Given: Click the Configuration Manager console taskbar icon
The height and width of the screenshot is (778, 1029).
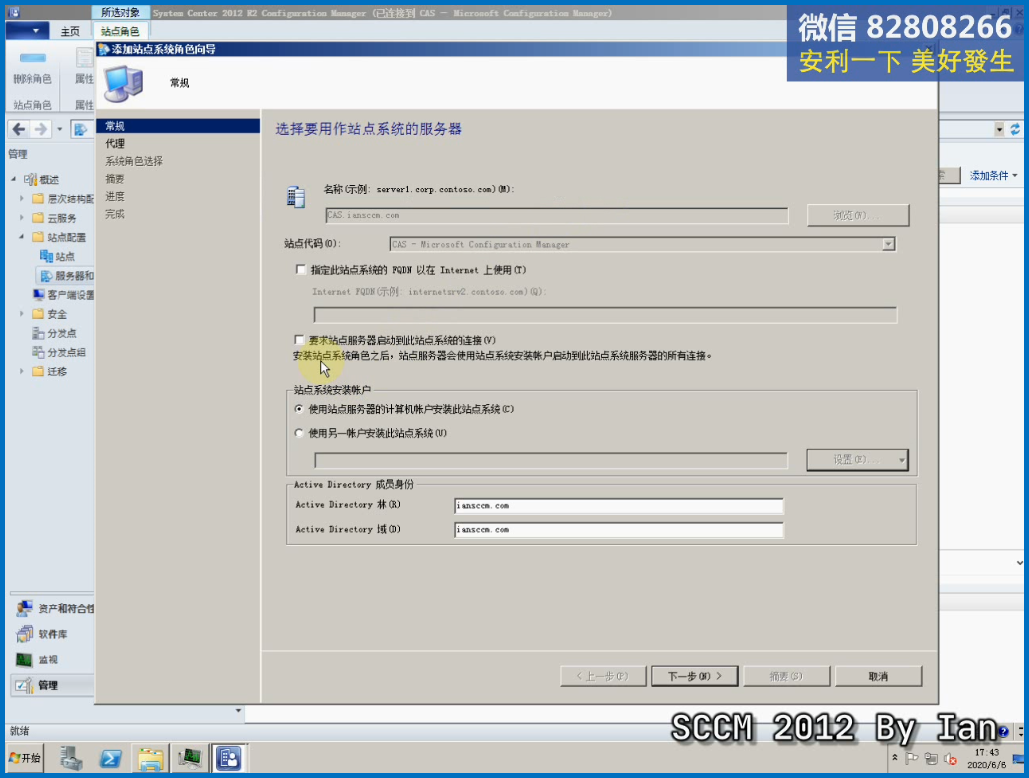Looking at the screenshot, I should point(228,758).
